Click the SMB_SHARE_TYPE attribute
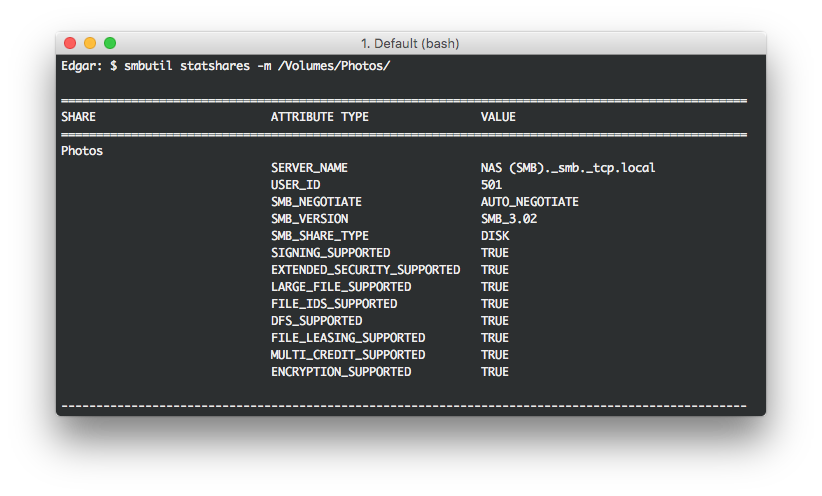 point(320,236)
